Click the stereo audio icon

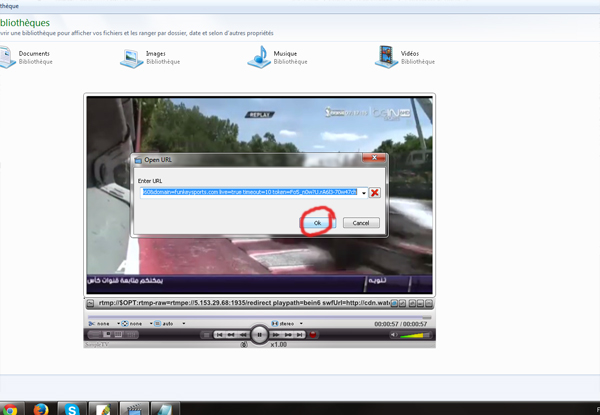[x=274, y=324]
